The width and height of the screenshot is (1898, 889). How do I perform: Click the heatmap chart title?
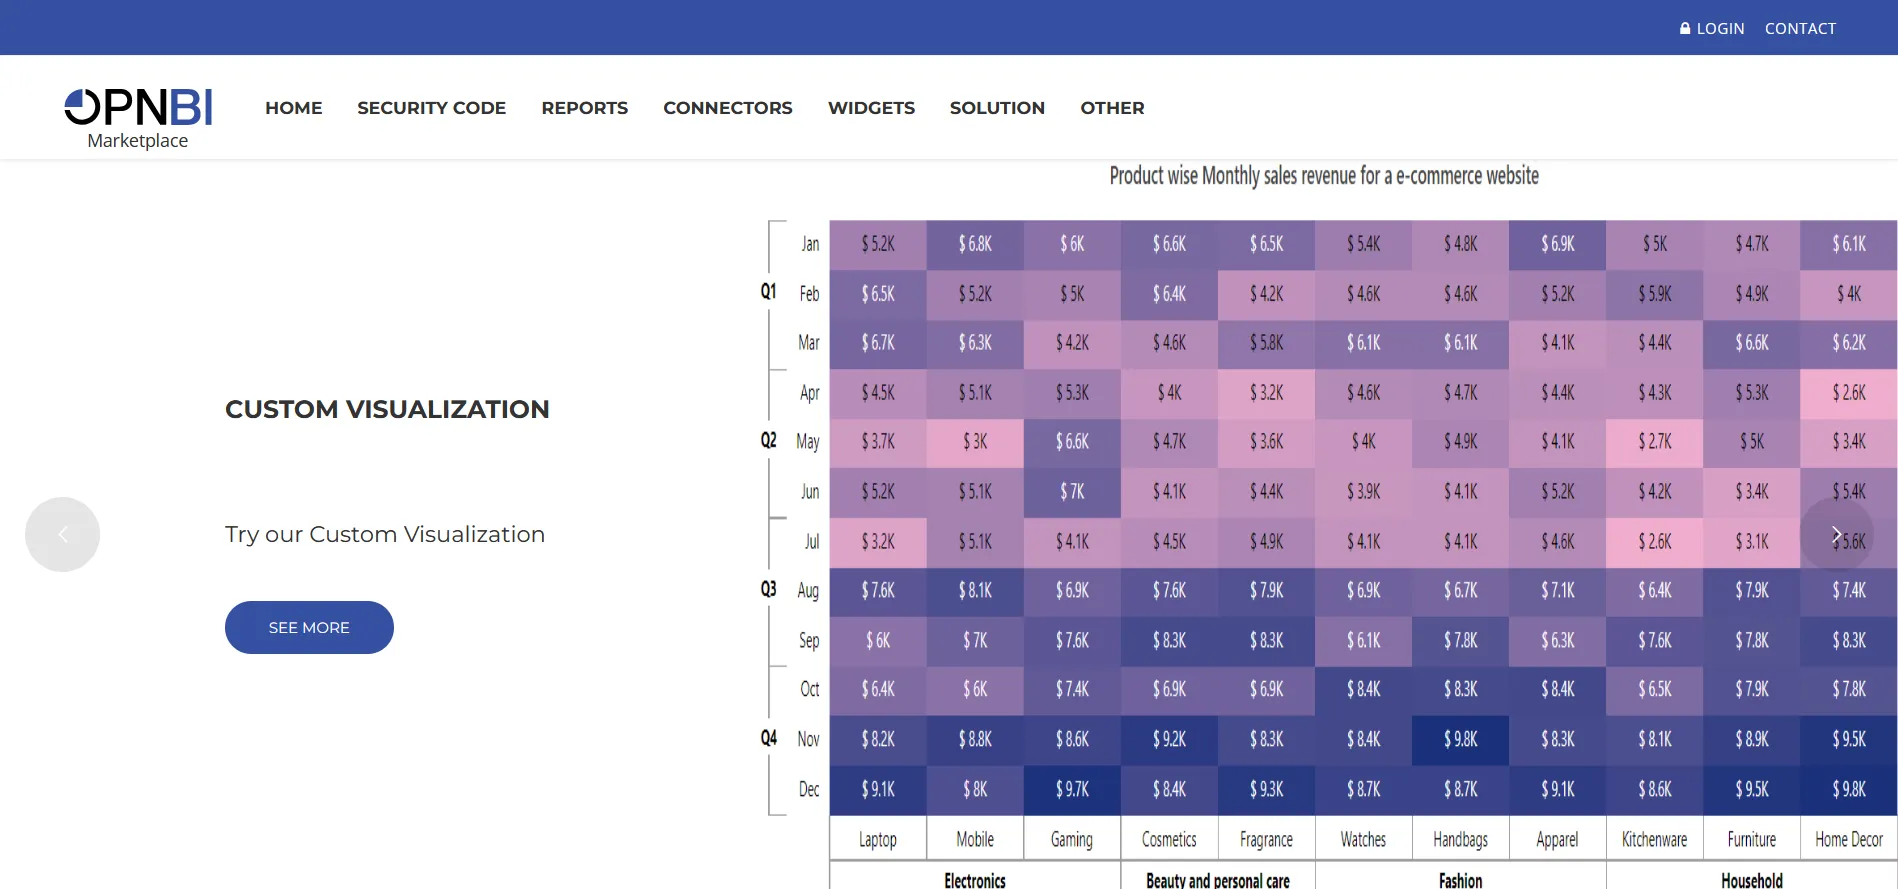click(x=1324, y=176)
